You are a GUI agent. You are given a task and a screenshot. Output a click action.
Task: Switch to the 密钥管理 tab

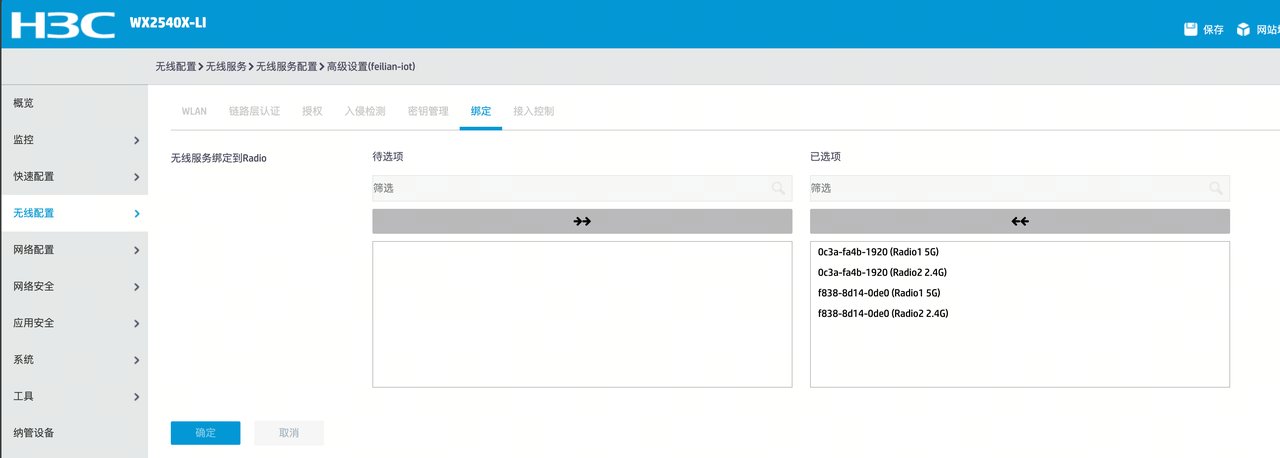pyautogui.click(x=428, y=111)
